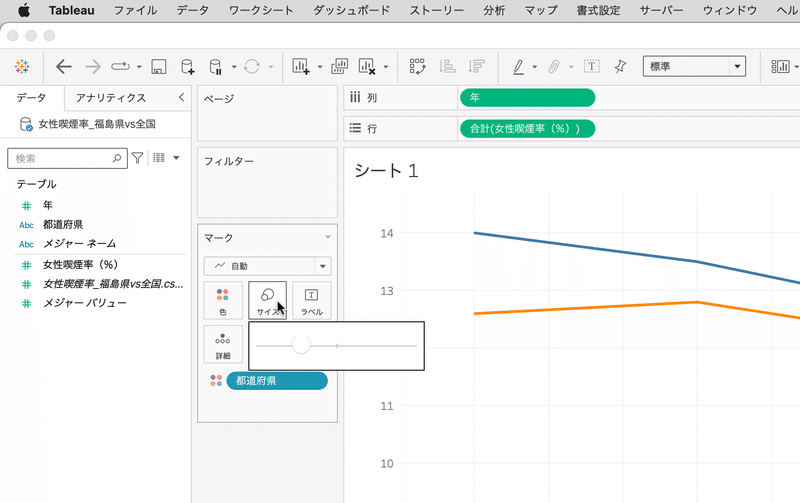Click the Tableau start page logo icon

[22, 66]
